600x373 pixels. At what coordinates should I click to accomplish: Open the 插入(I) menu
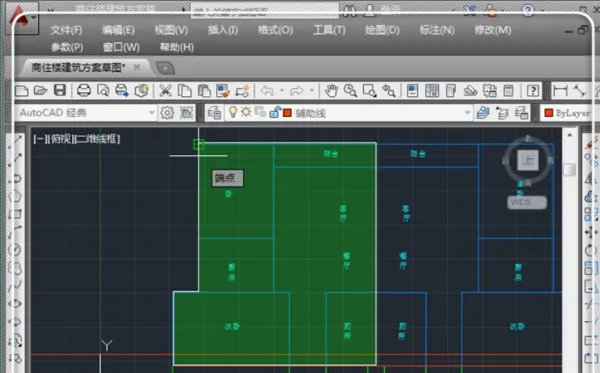tap(223, 30)
